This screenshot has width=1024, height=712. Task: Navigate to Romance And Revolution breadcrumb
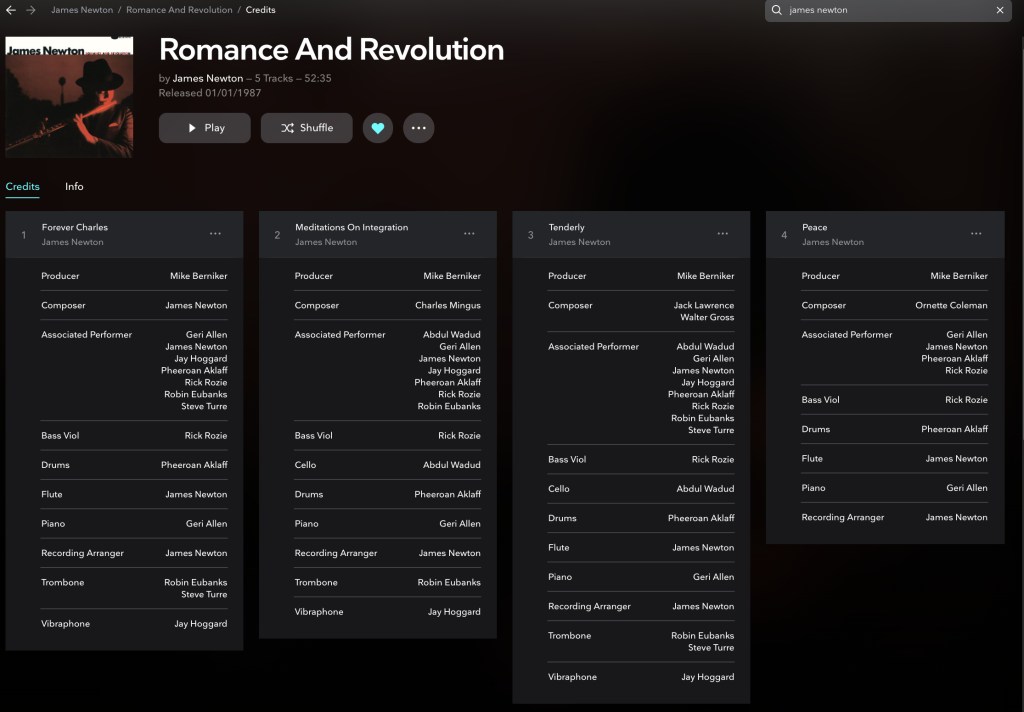tap(179, 10)
